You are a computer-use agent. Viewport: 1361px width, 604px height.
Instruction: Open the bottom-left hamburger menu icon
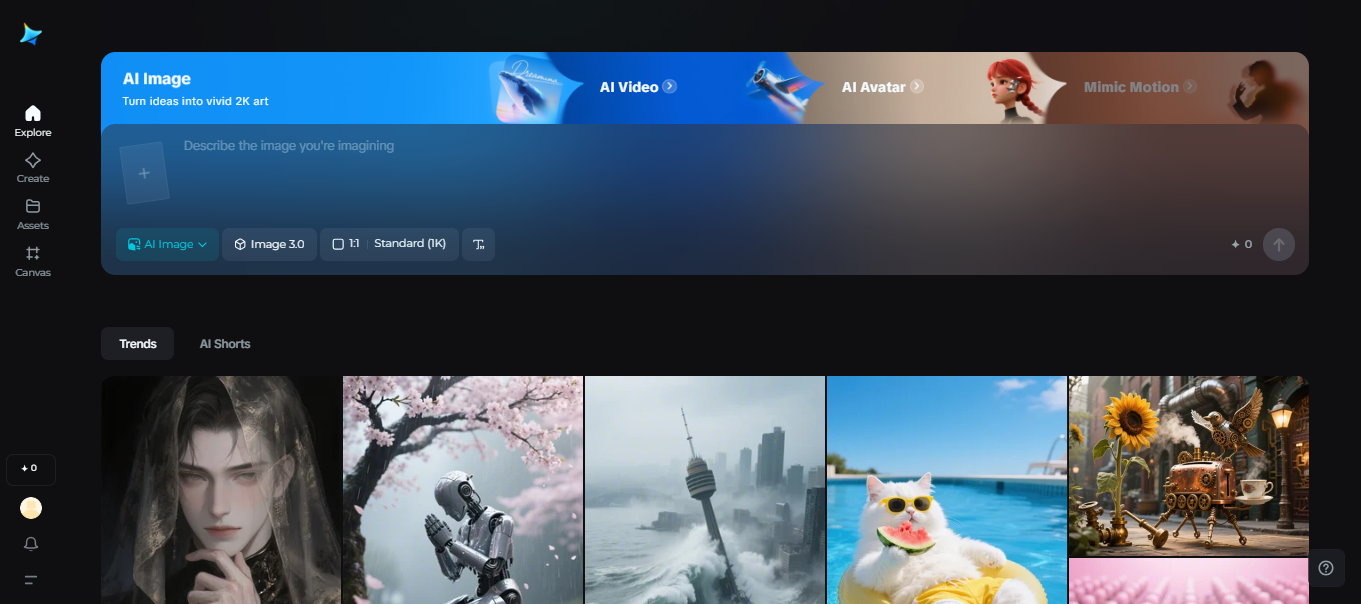pos(30,580)
